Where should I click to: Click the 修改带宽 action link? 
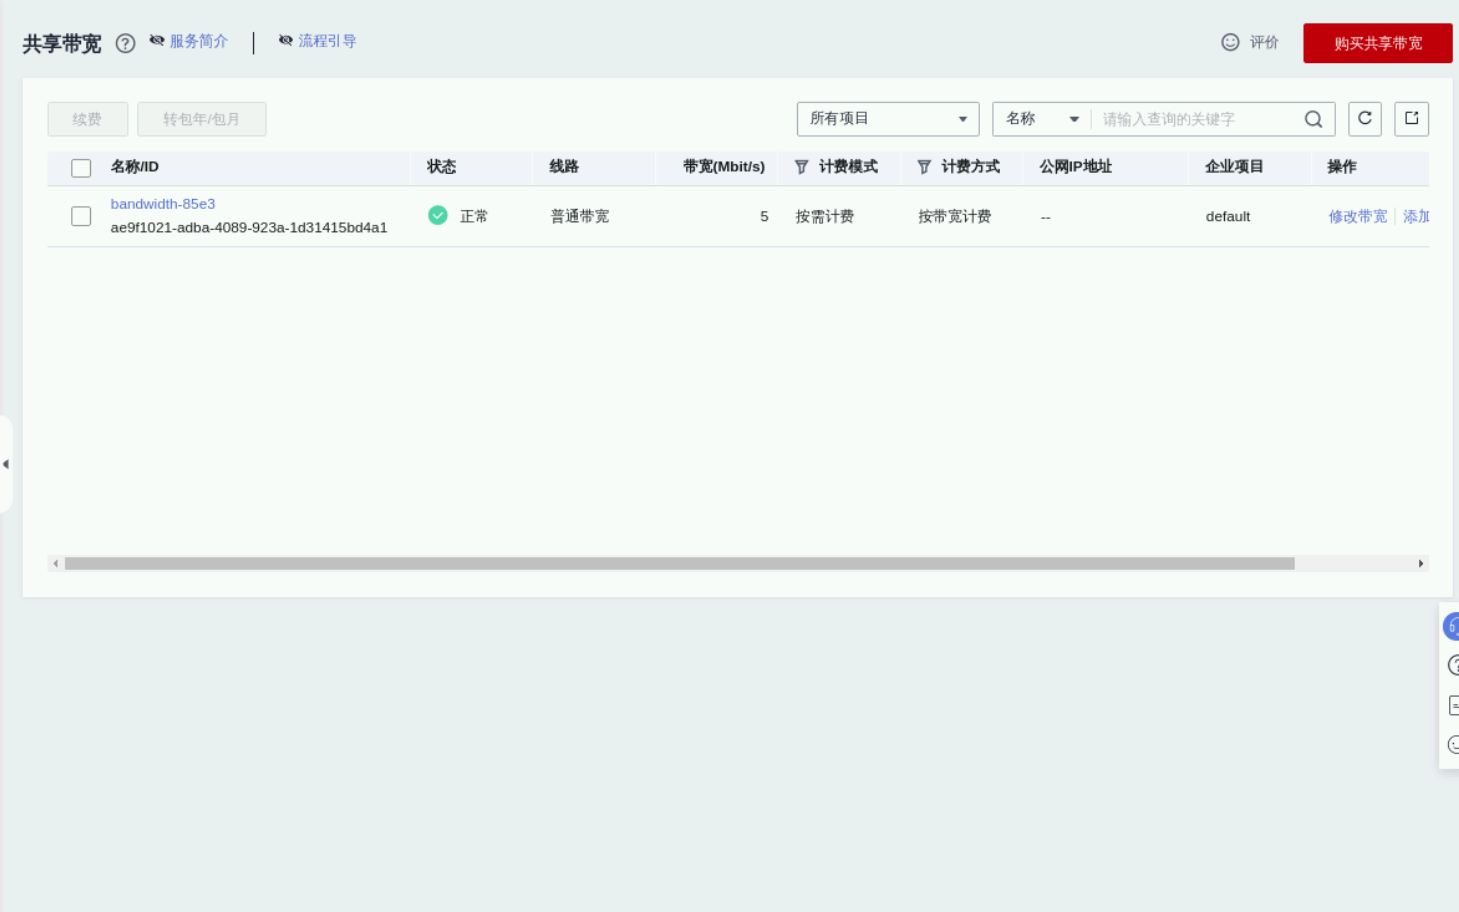coord(1357,216)
